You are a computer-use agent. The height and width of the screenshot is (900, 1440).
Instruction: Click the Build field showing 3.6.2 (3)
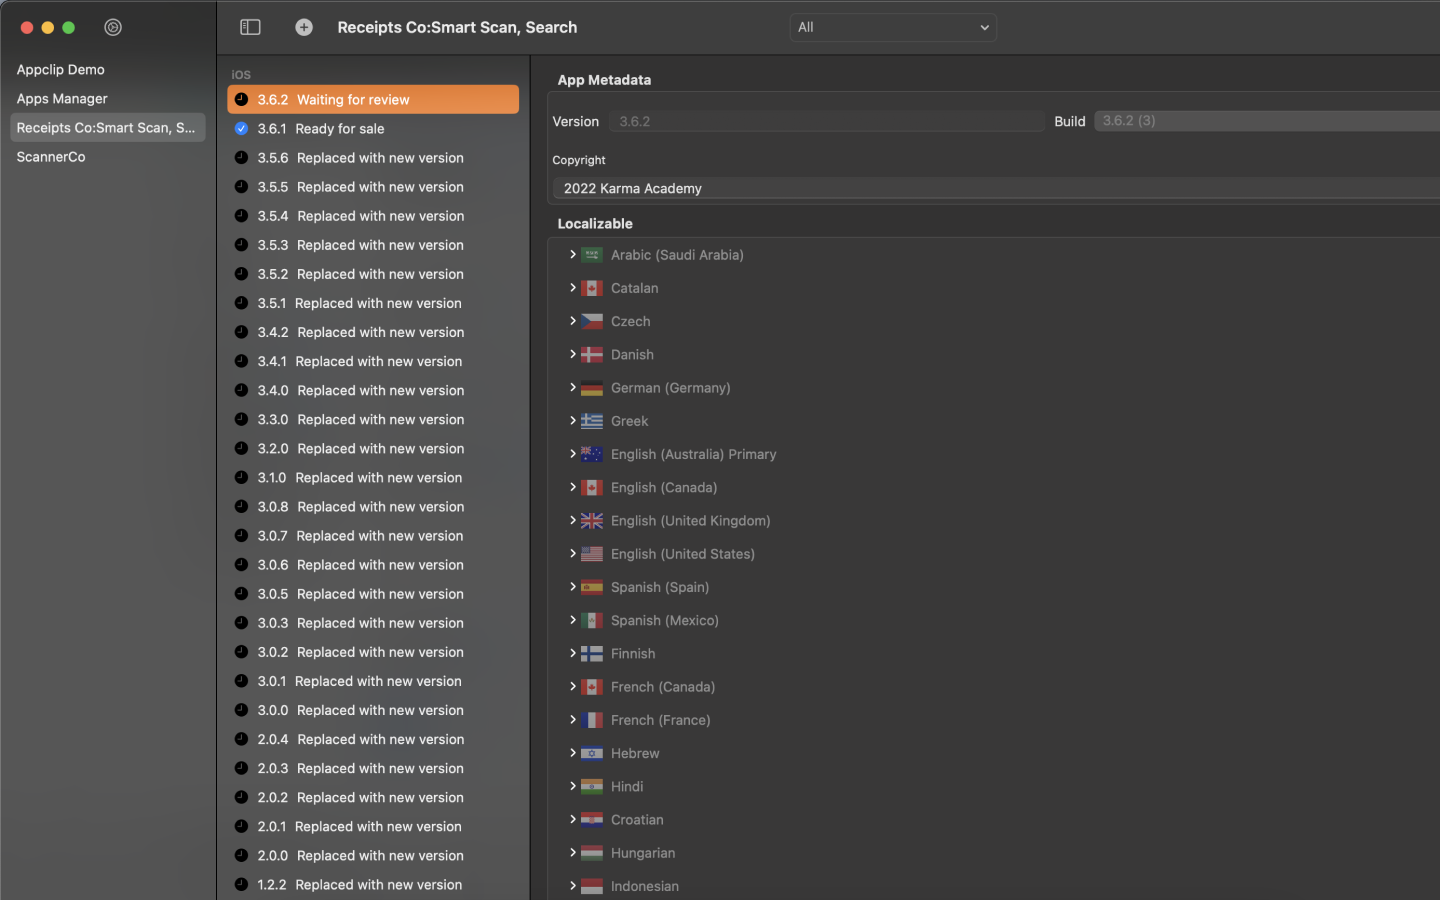[1267, 121]
